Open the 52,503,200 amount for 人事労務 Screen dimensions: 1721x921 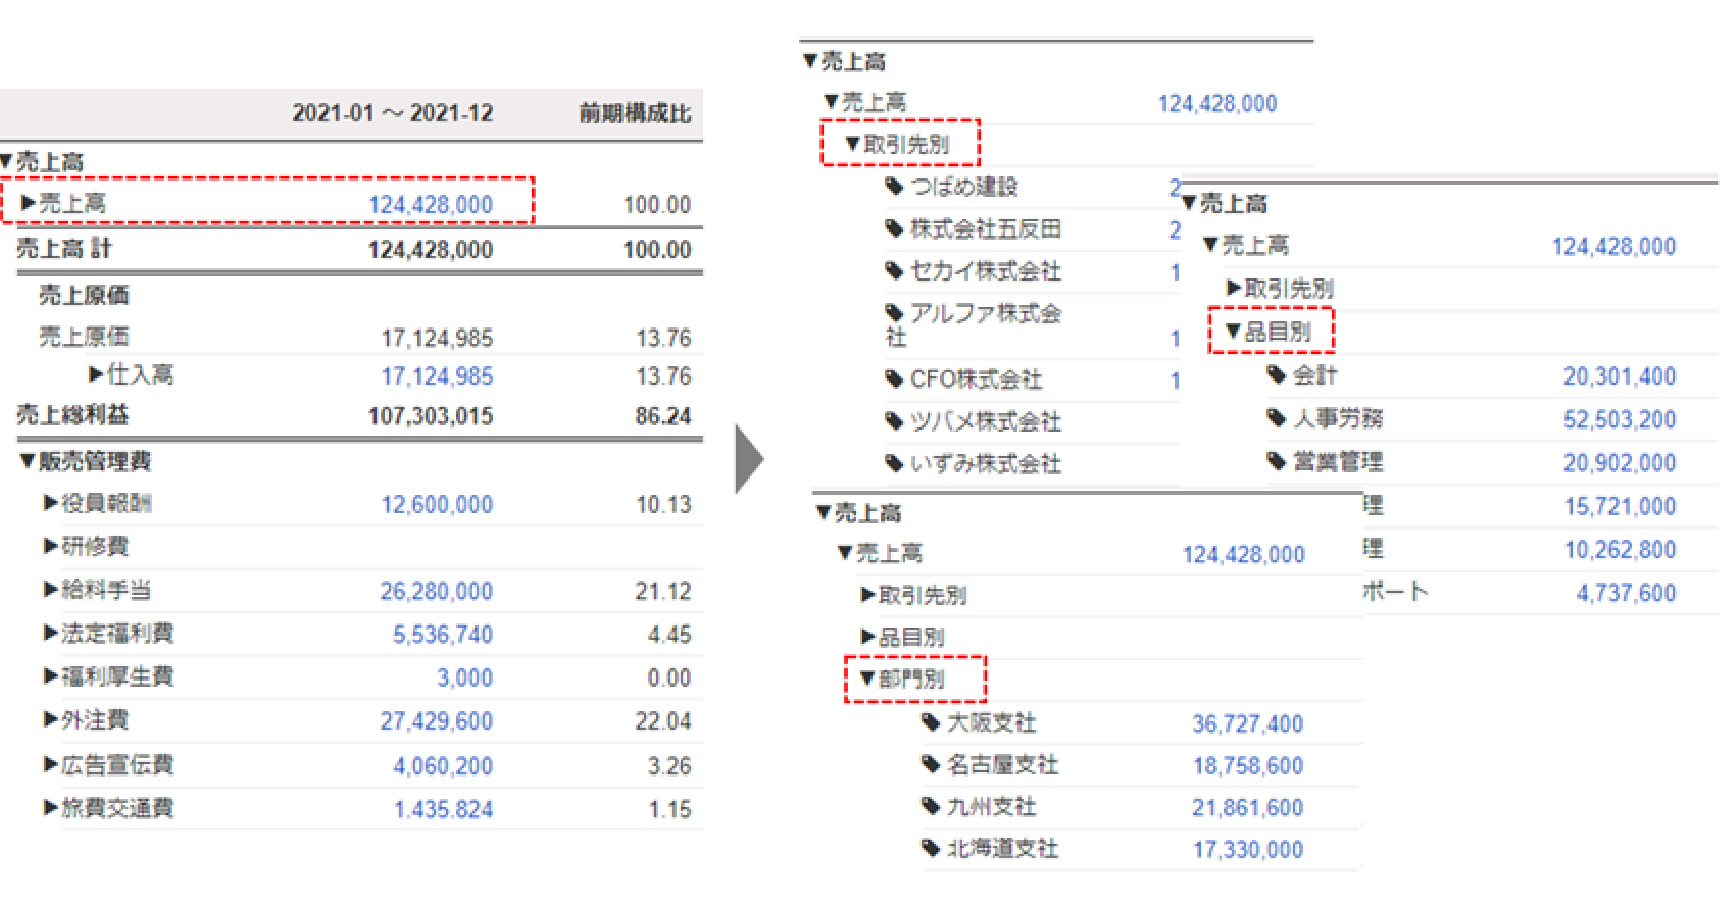(1619, 420)
